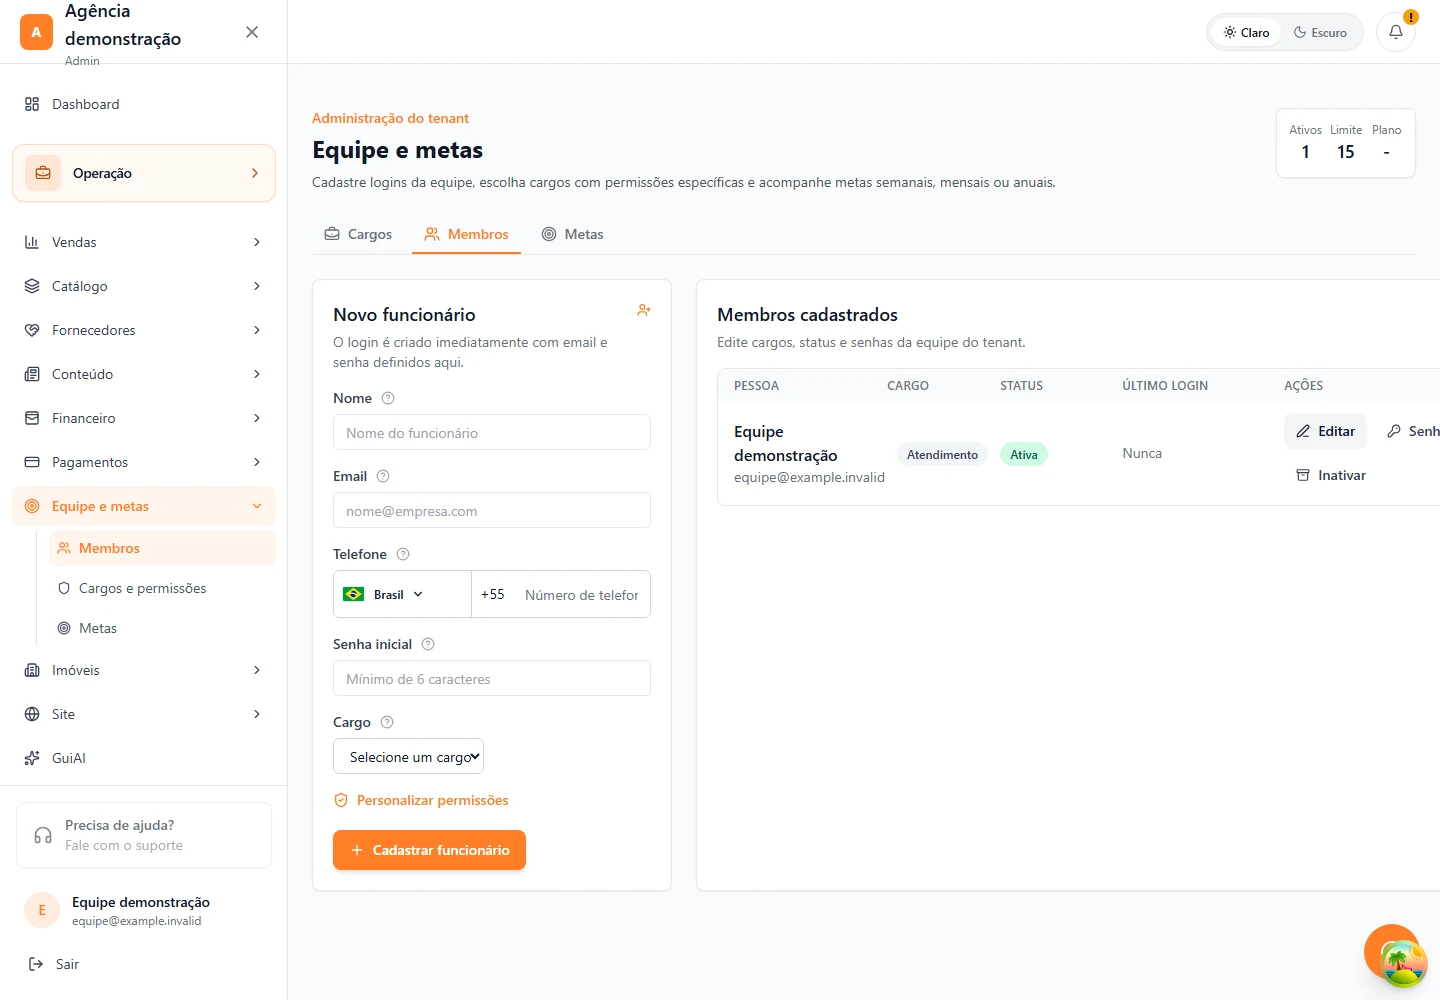
Task: Collapse the Equipe e metas menu
Action: [144, 506]
